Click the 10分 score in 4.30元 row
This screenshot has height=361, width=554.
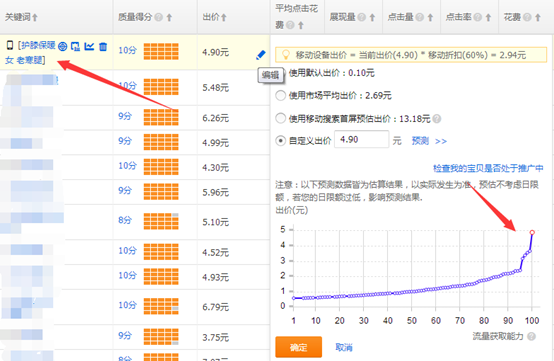point(127,165)
